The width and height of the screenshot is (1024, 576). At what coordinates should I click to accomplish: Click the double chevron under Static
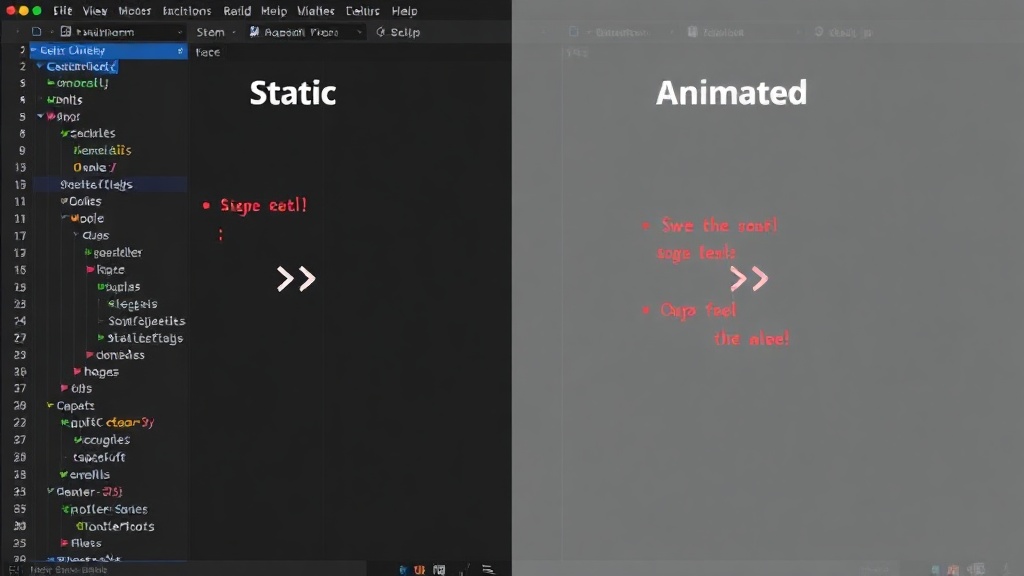coord(296,279)
